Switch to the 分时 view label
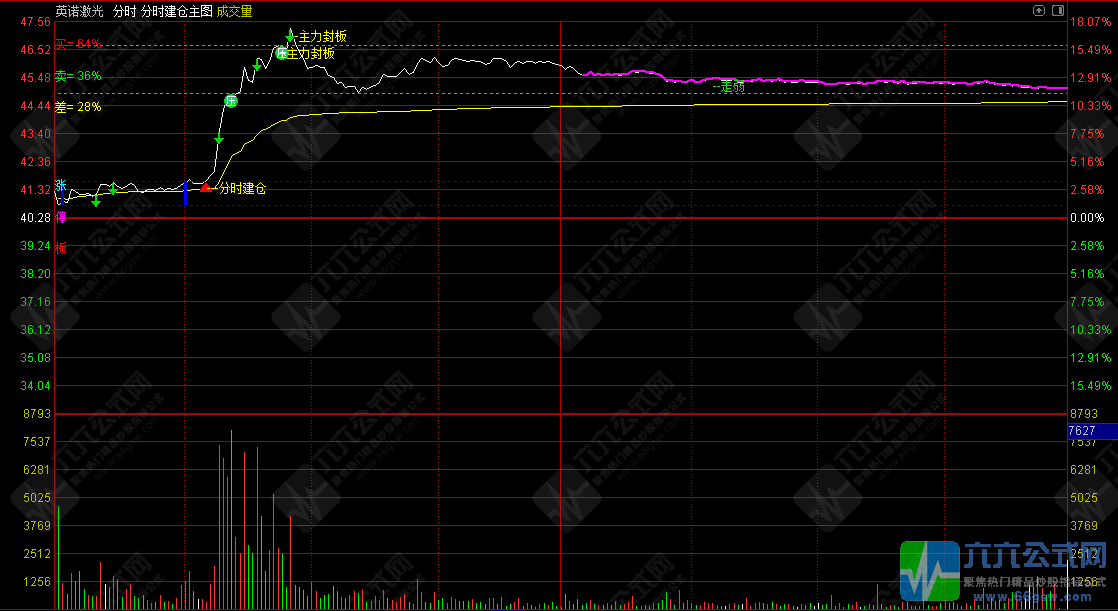The width and height of the screenshot is (1118, 611). (124, 12)
